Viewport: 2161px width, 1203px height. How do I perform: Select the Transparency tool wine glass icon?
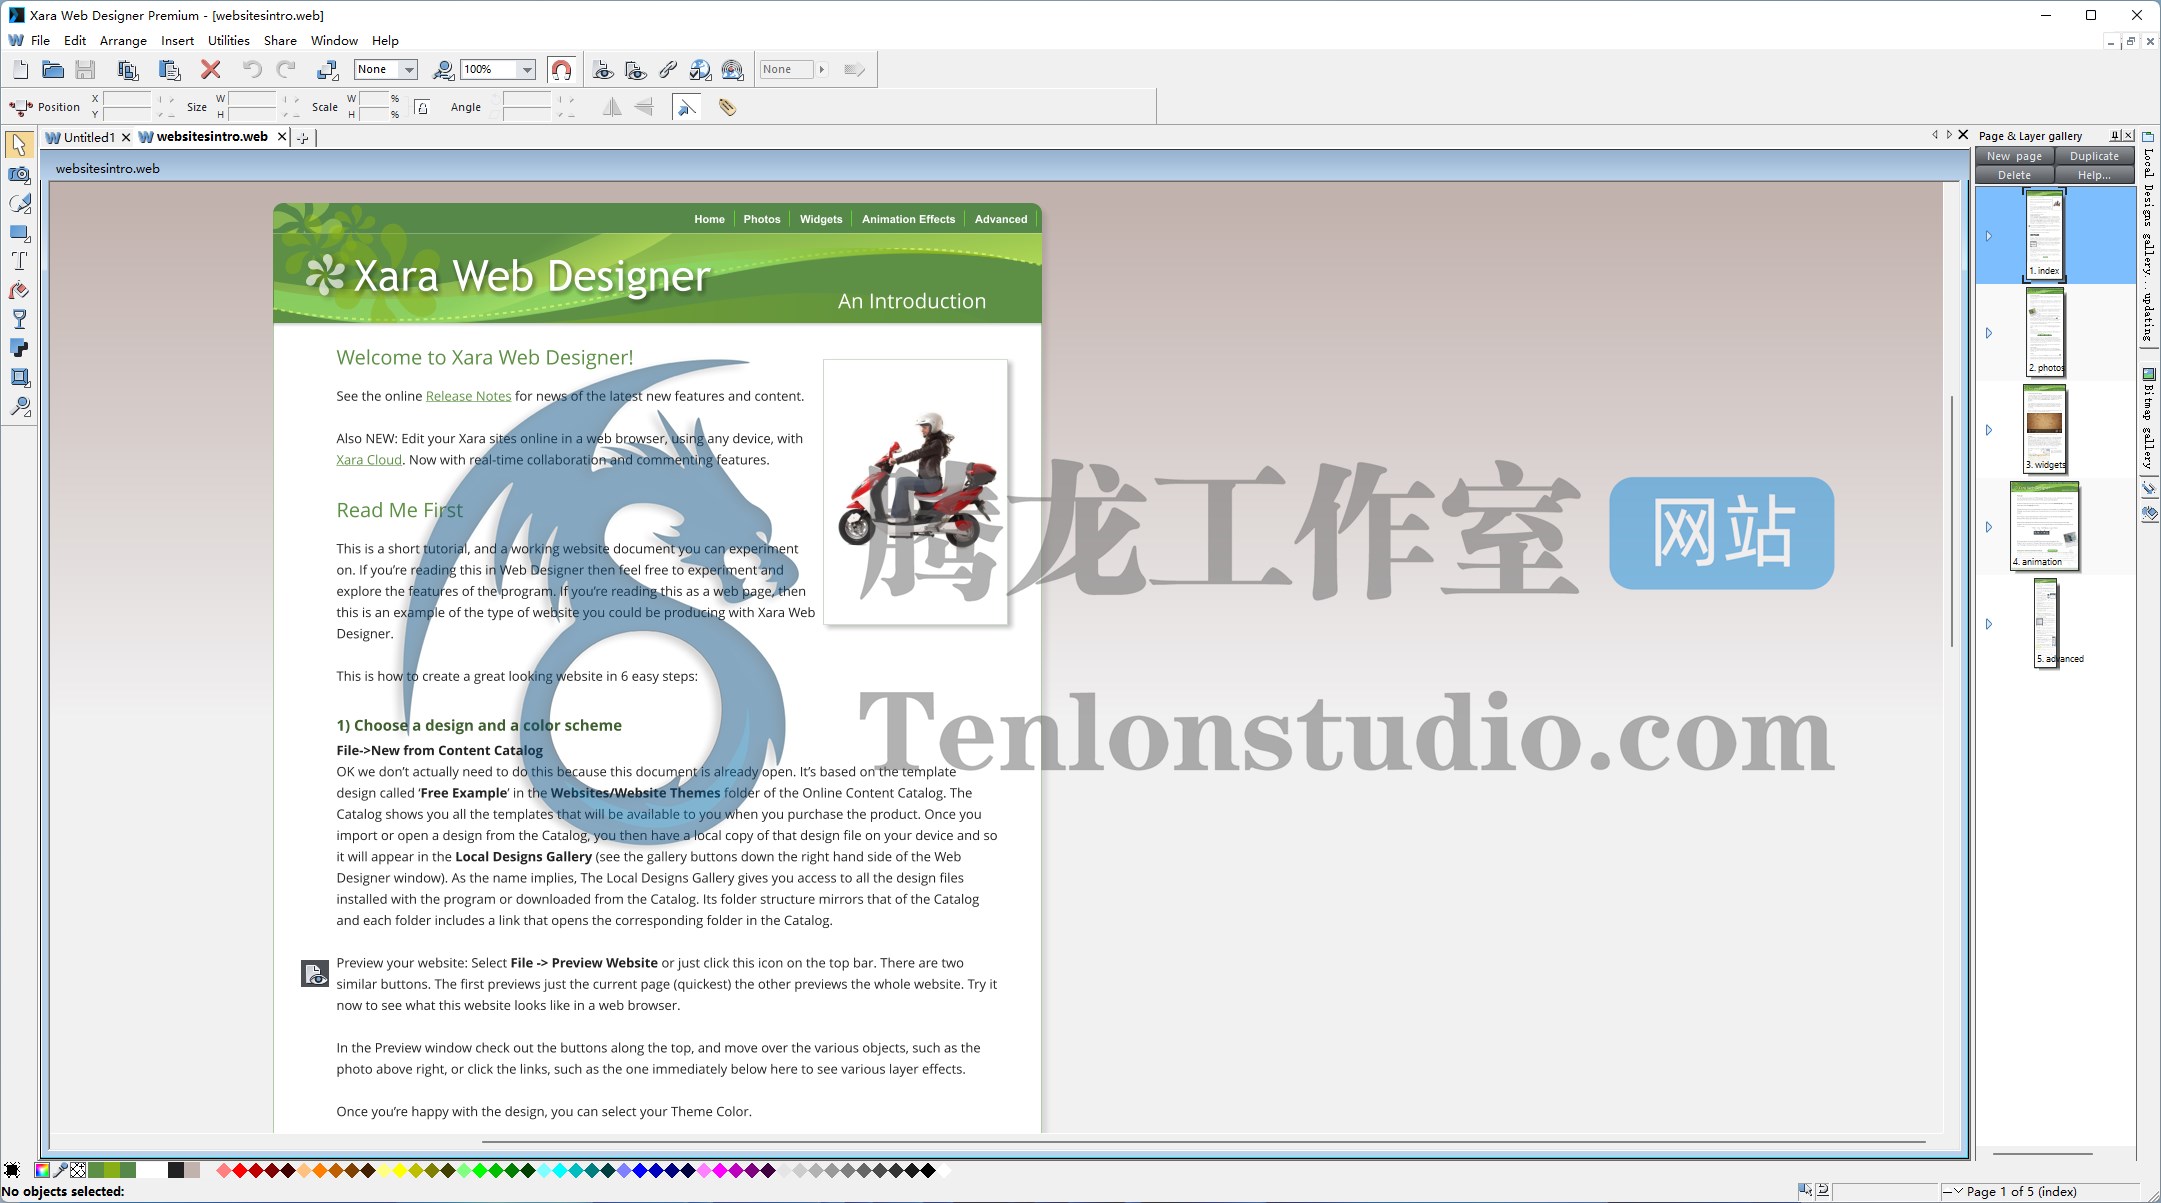click(19, 320)
